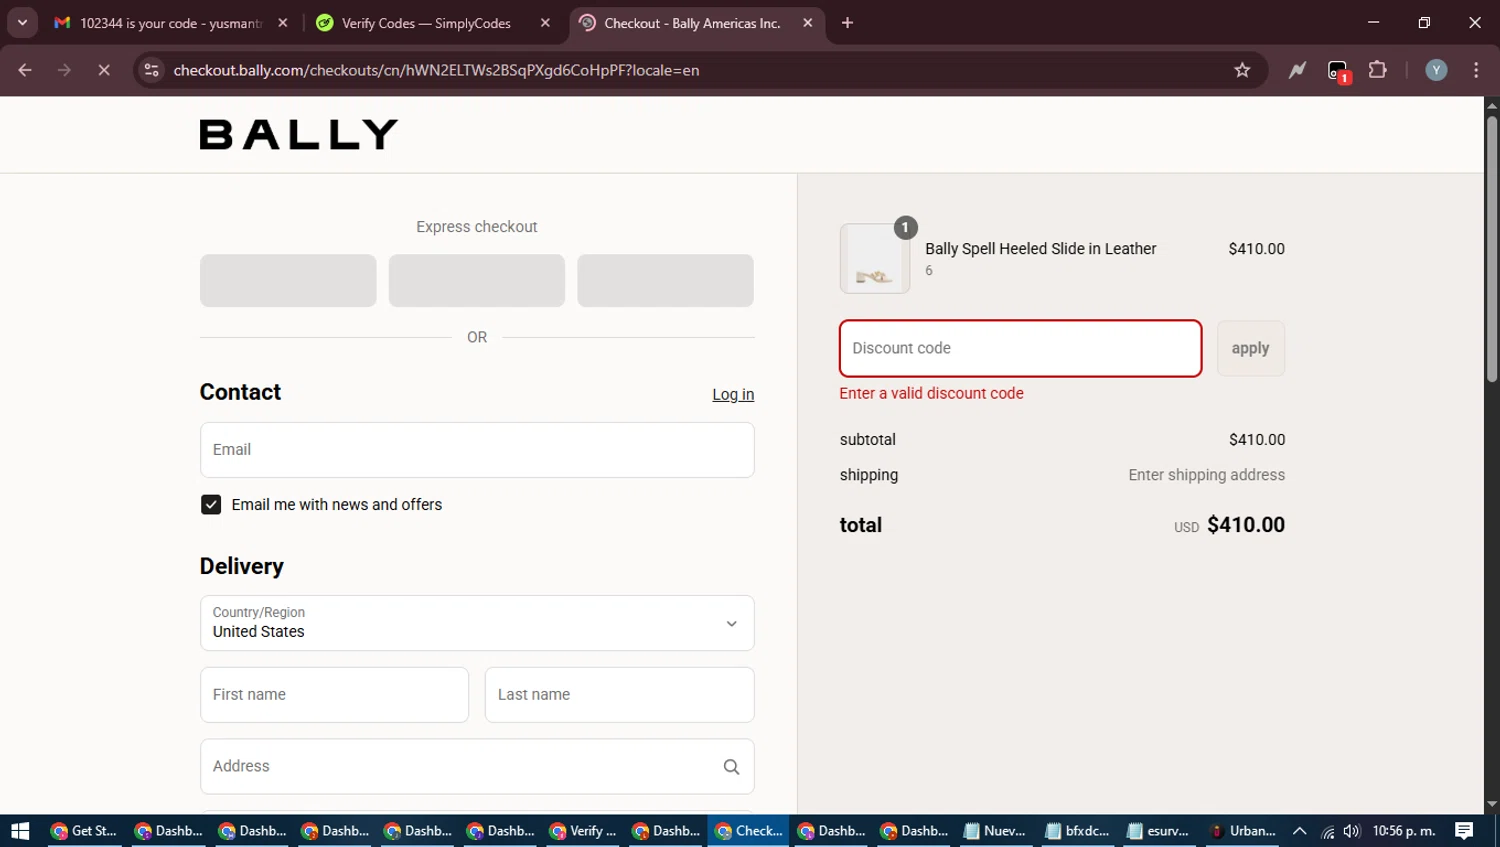This screenshot has height=847, width=1500.
Task: Focus the Address field
Action: tap(477, 767)
